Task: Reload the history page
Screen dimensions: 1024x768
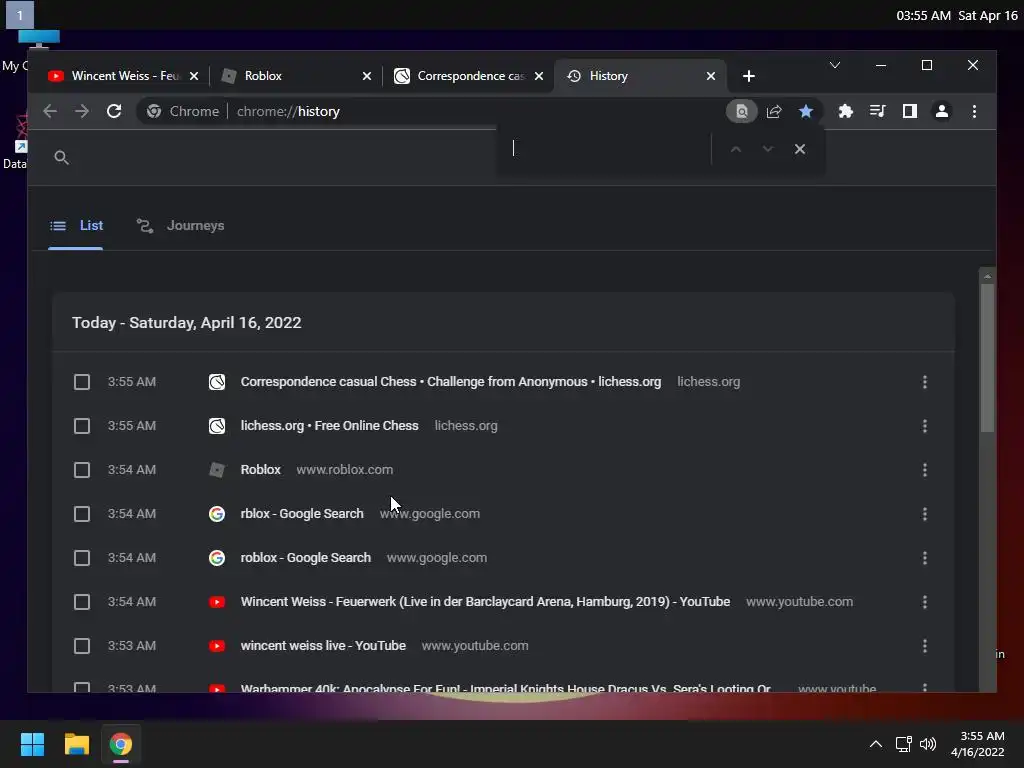Action: (x=114, y=111)
